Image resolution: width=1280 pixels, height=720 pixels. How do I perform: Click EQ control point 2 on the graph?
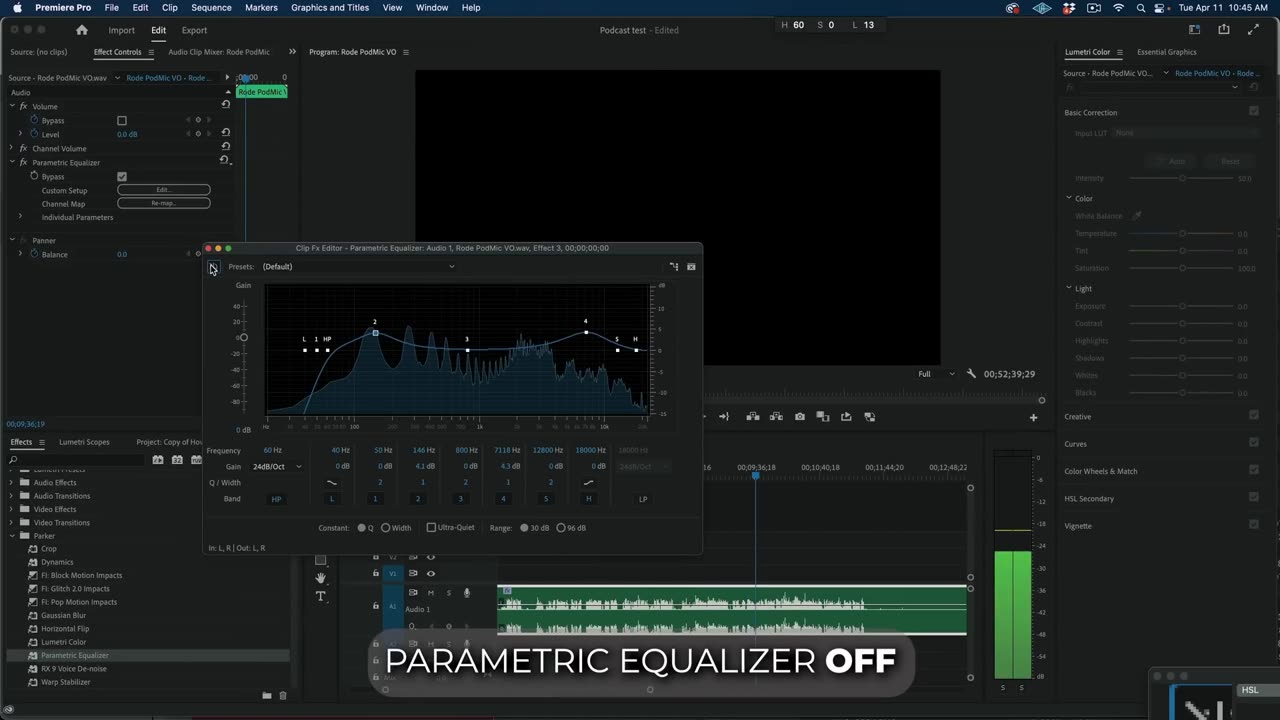[x=375, y=332]
